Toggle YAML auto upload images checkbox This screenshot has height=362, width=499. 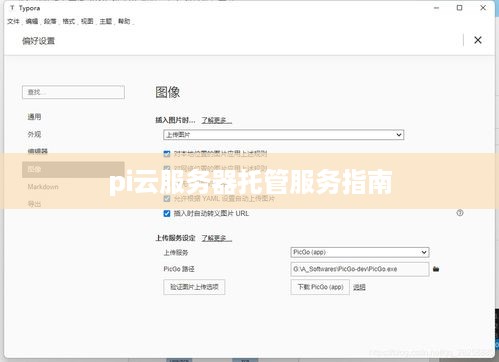(x=167, y=199)
